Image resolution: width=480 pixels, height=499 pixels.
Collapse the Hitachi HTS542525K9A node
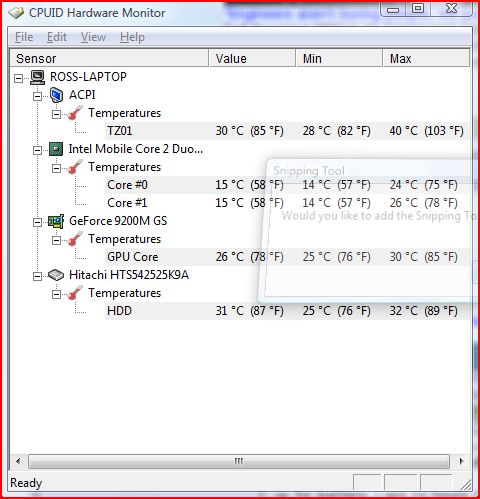point(38,276)
